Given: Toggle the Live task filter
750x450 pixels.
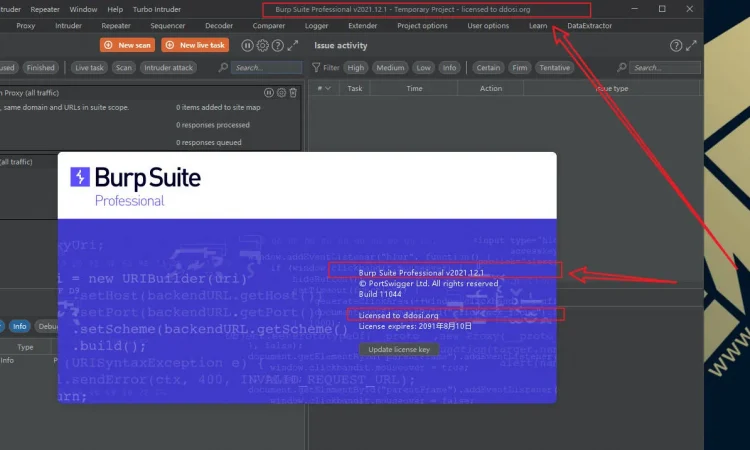Looking at the screenshot, I should pos(89,67).
